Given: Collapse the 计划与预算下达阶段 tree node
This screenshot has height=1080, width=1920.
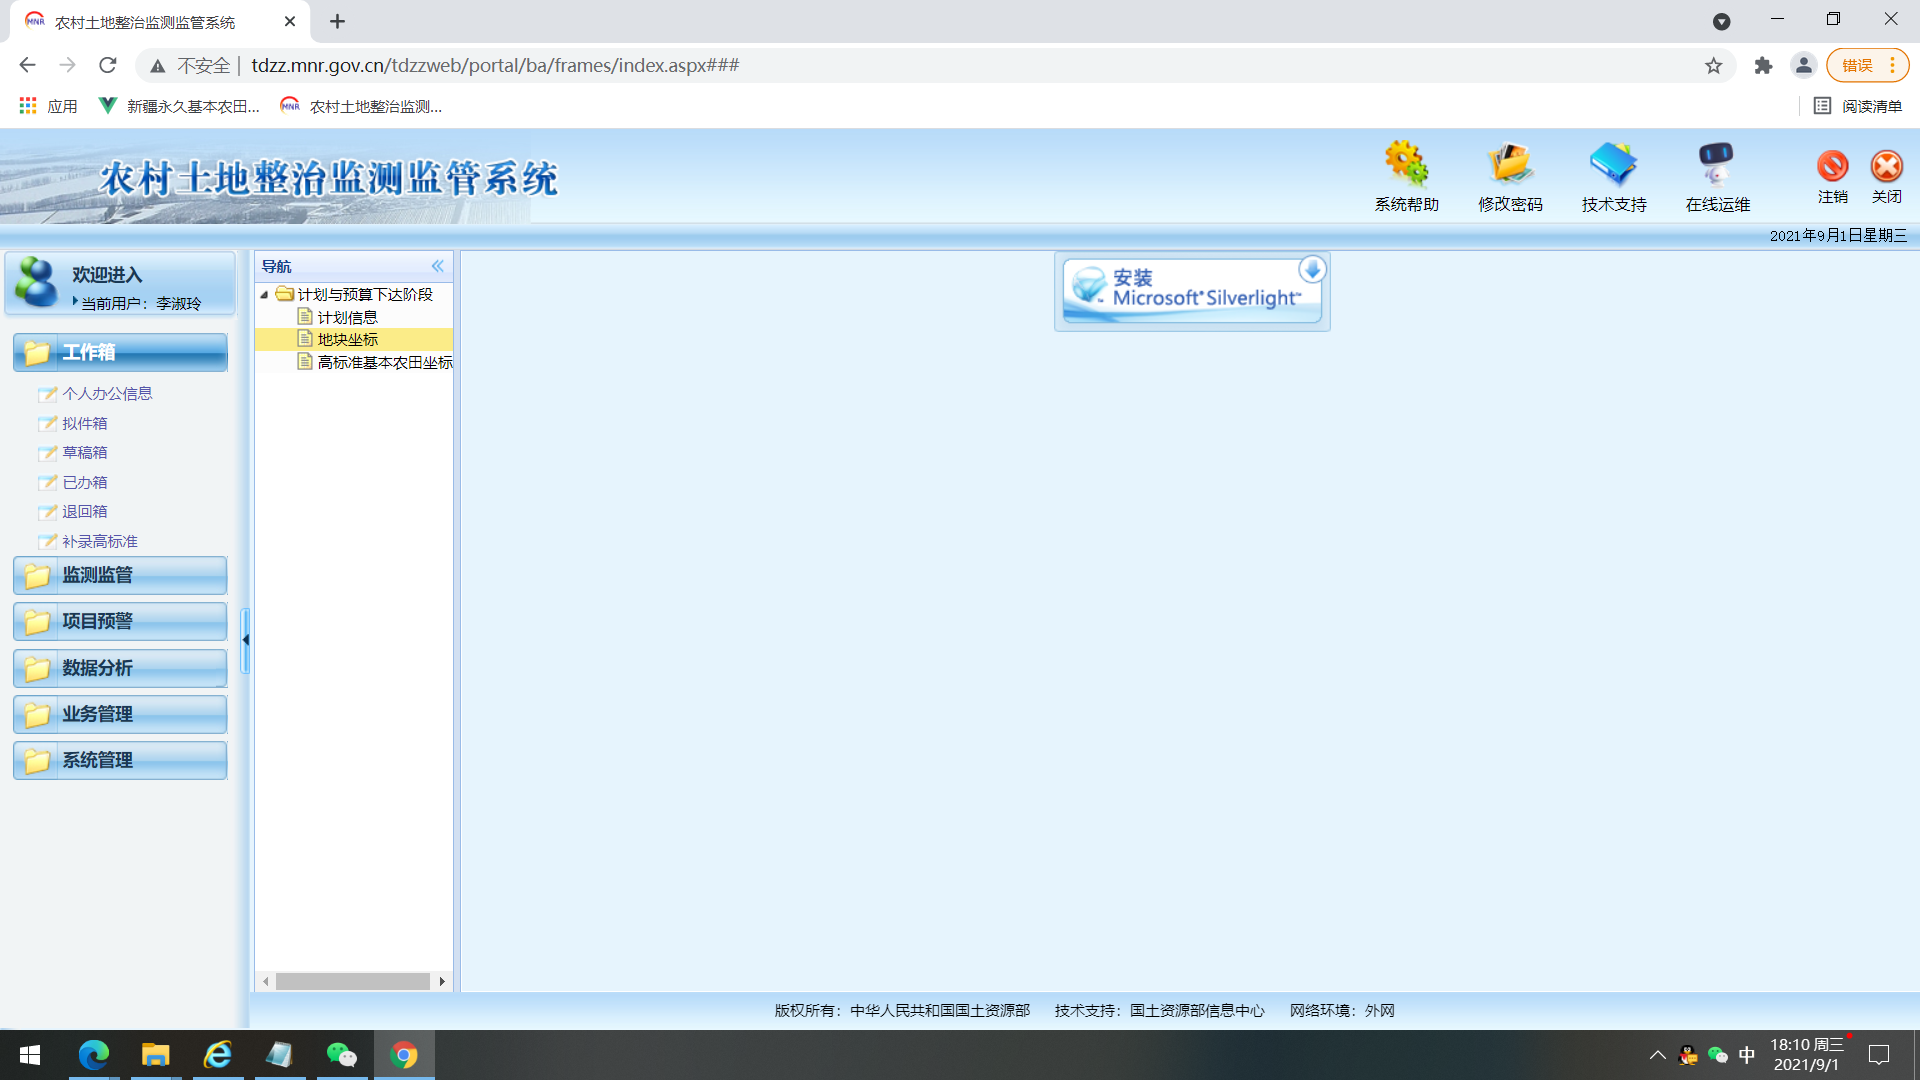Looking at the screenshot, I should coord(264,295).
